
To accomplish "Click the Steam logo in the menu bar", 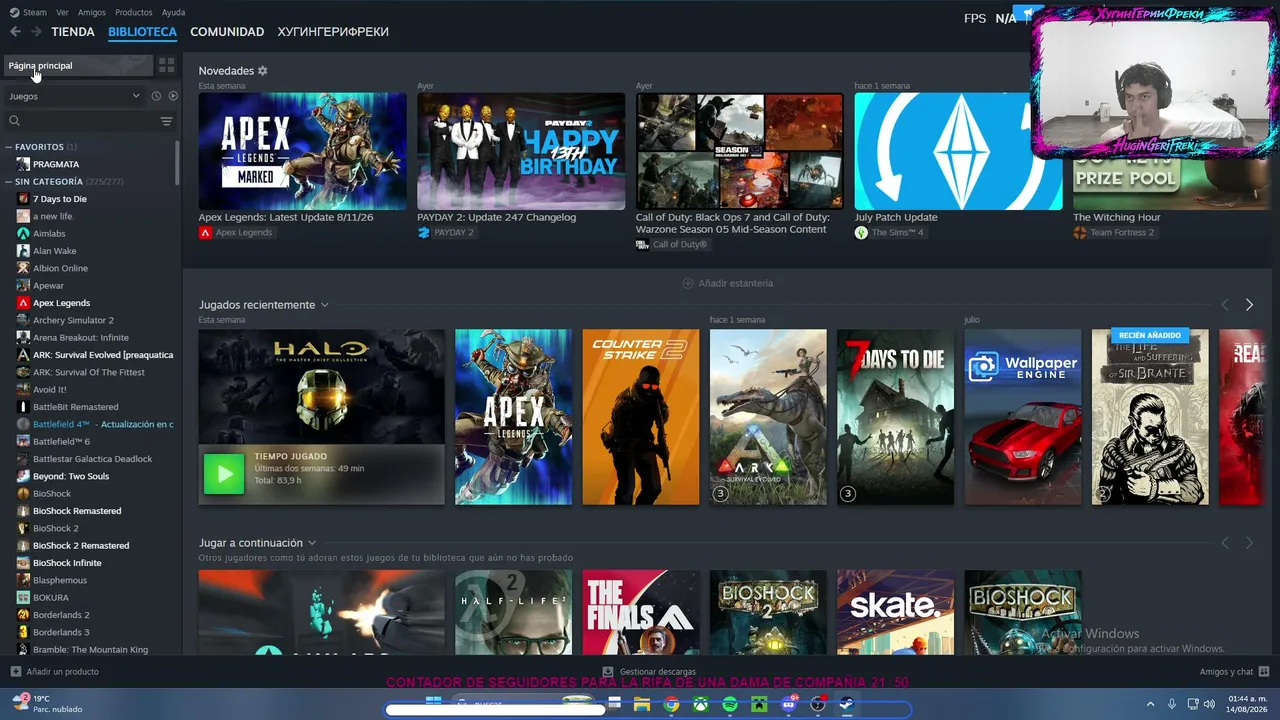I will coord(14,12).
